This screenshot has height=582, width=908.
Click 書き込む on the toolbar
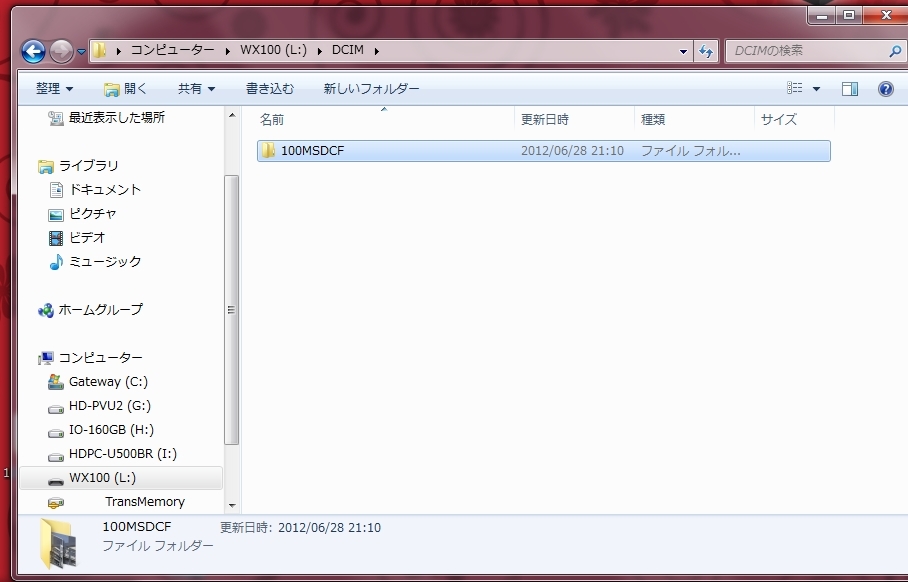click(270, 89)
